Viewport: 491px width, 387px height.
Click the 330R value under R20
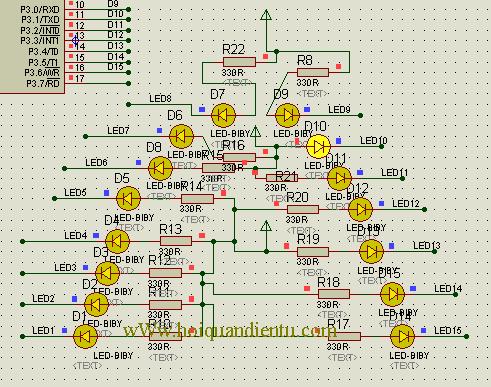(x=297, y=220)
